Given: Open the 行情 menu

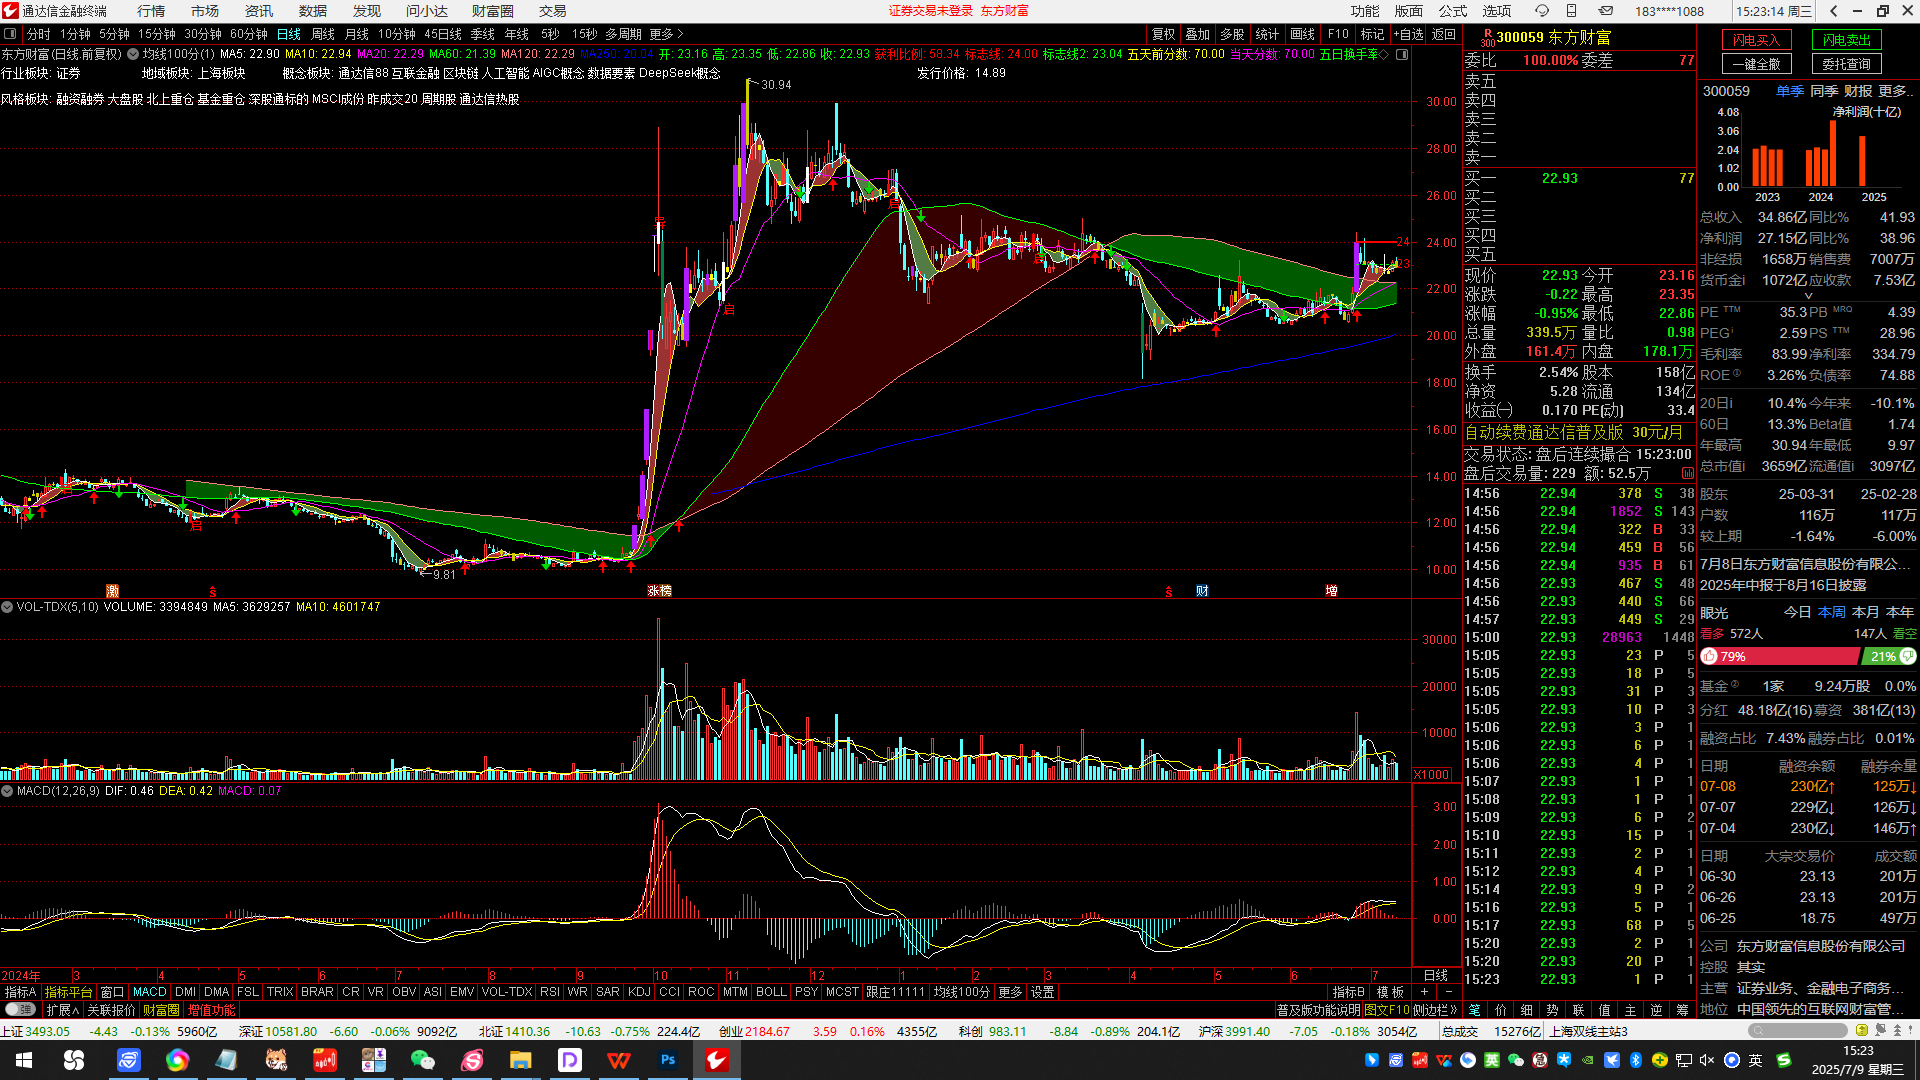Looking at the screenshot, I should pos(151,11).
